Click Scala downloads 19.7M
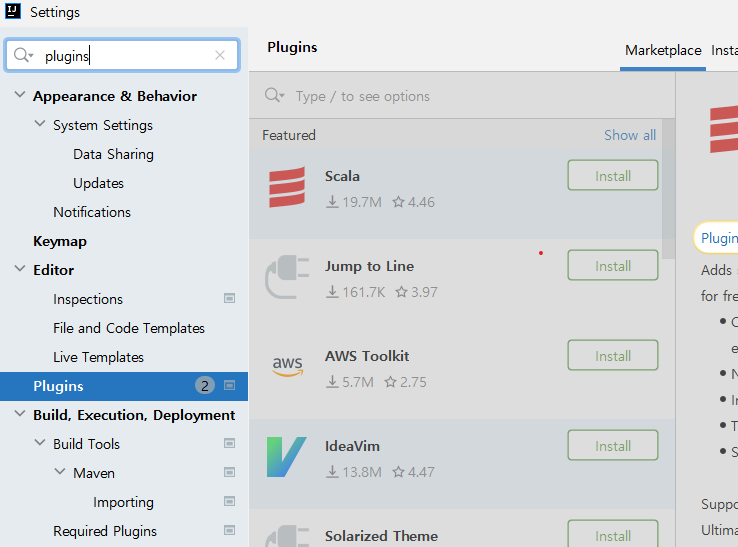The width and height of the screenshot is (738, 547). pos(354,202)
